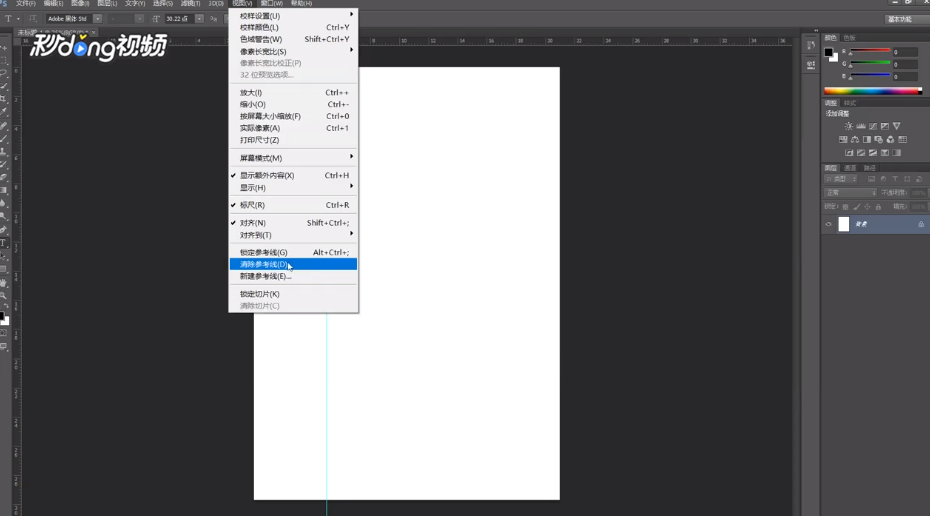930x516 pixels.
Task: Open the 文件(F) menu
Action: click(26, 4)
